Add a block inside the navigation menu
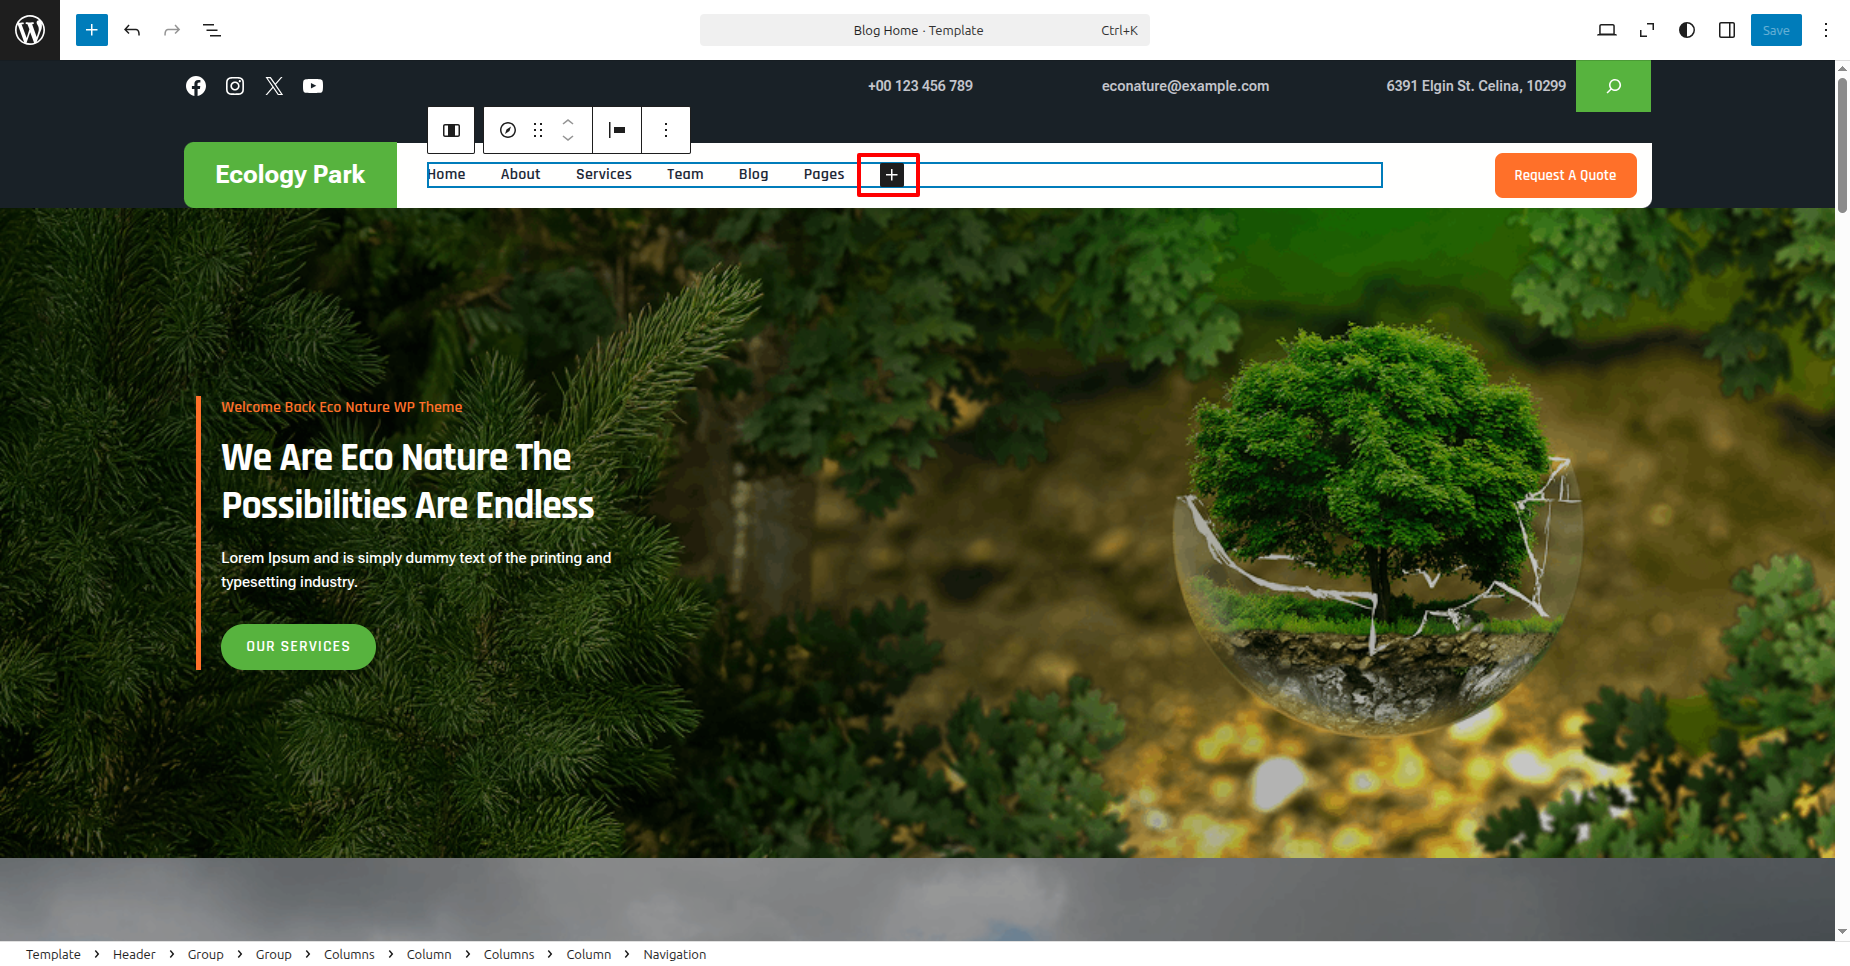This screenshot has height=966, width=1850. pyautogui.click(x=891, y=175)
